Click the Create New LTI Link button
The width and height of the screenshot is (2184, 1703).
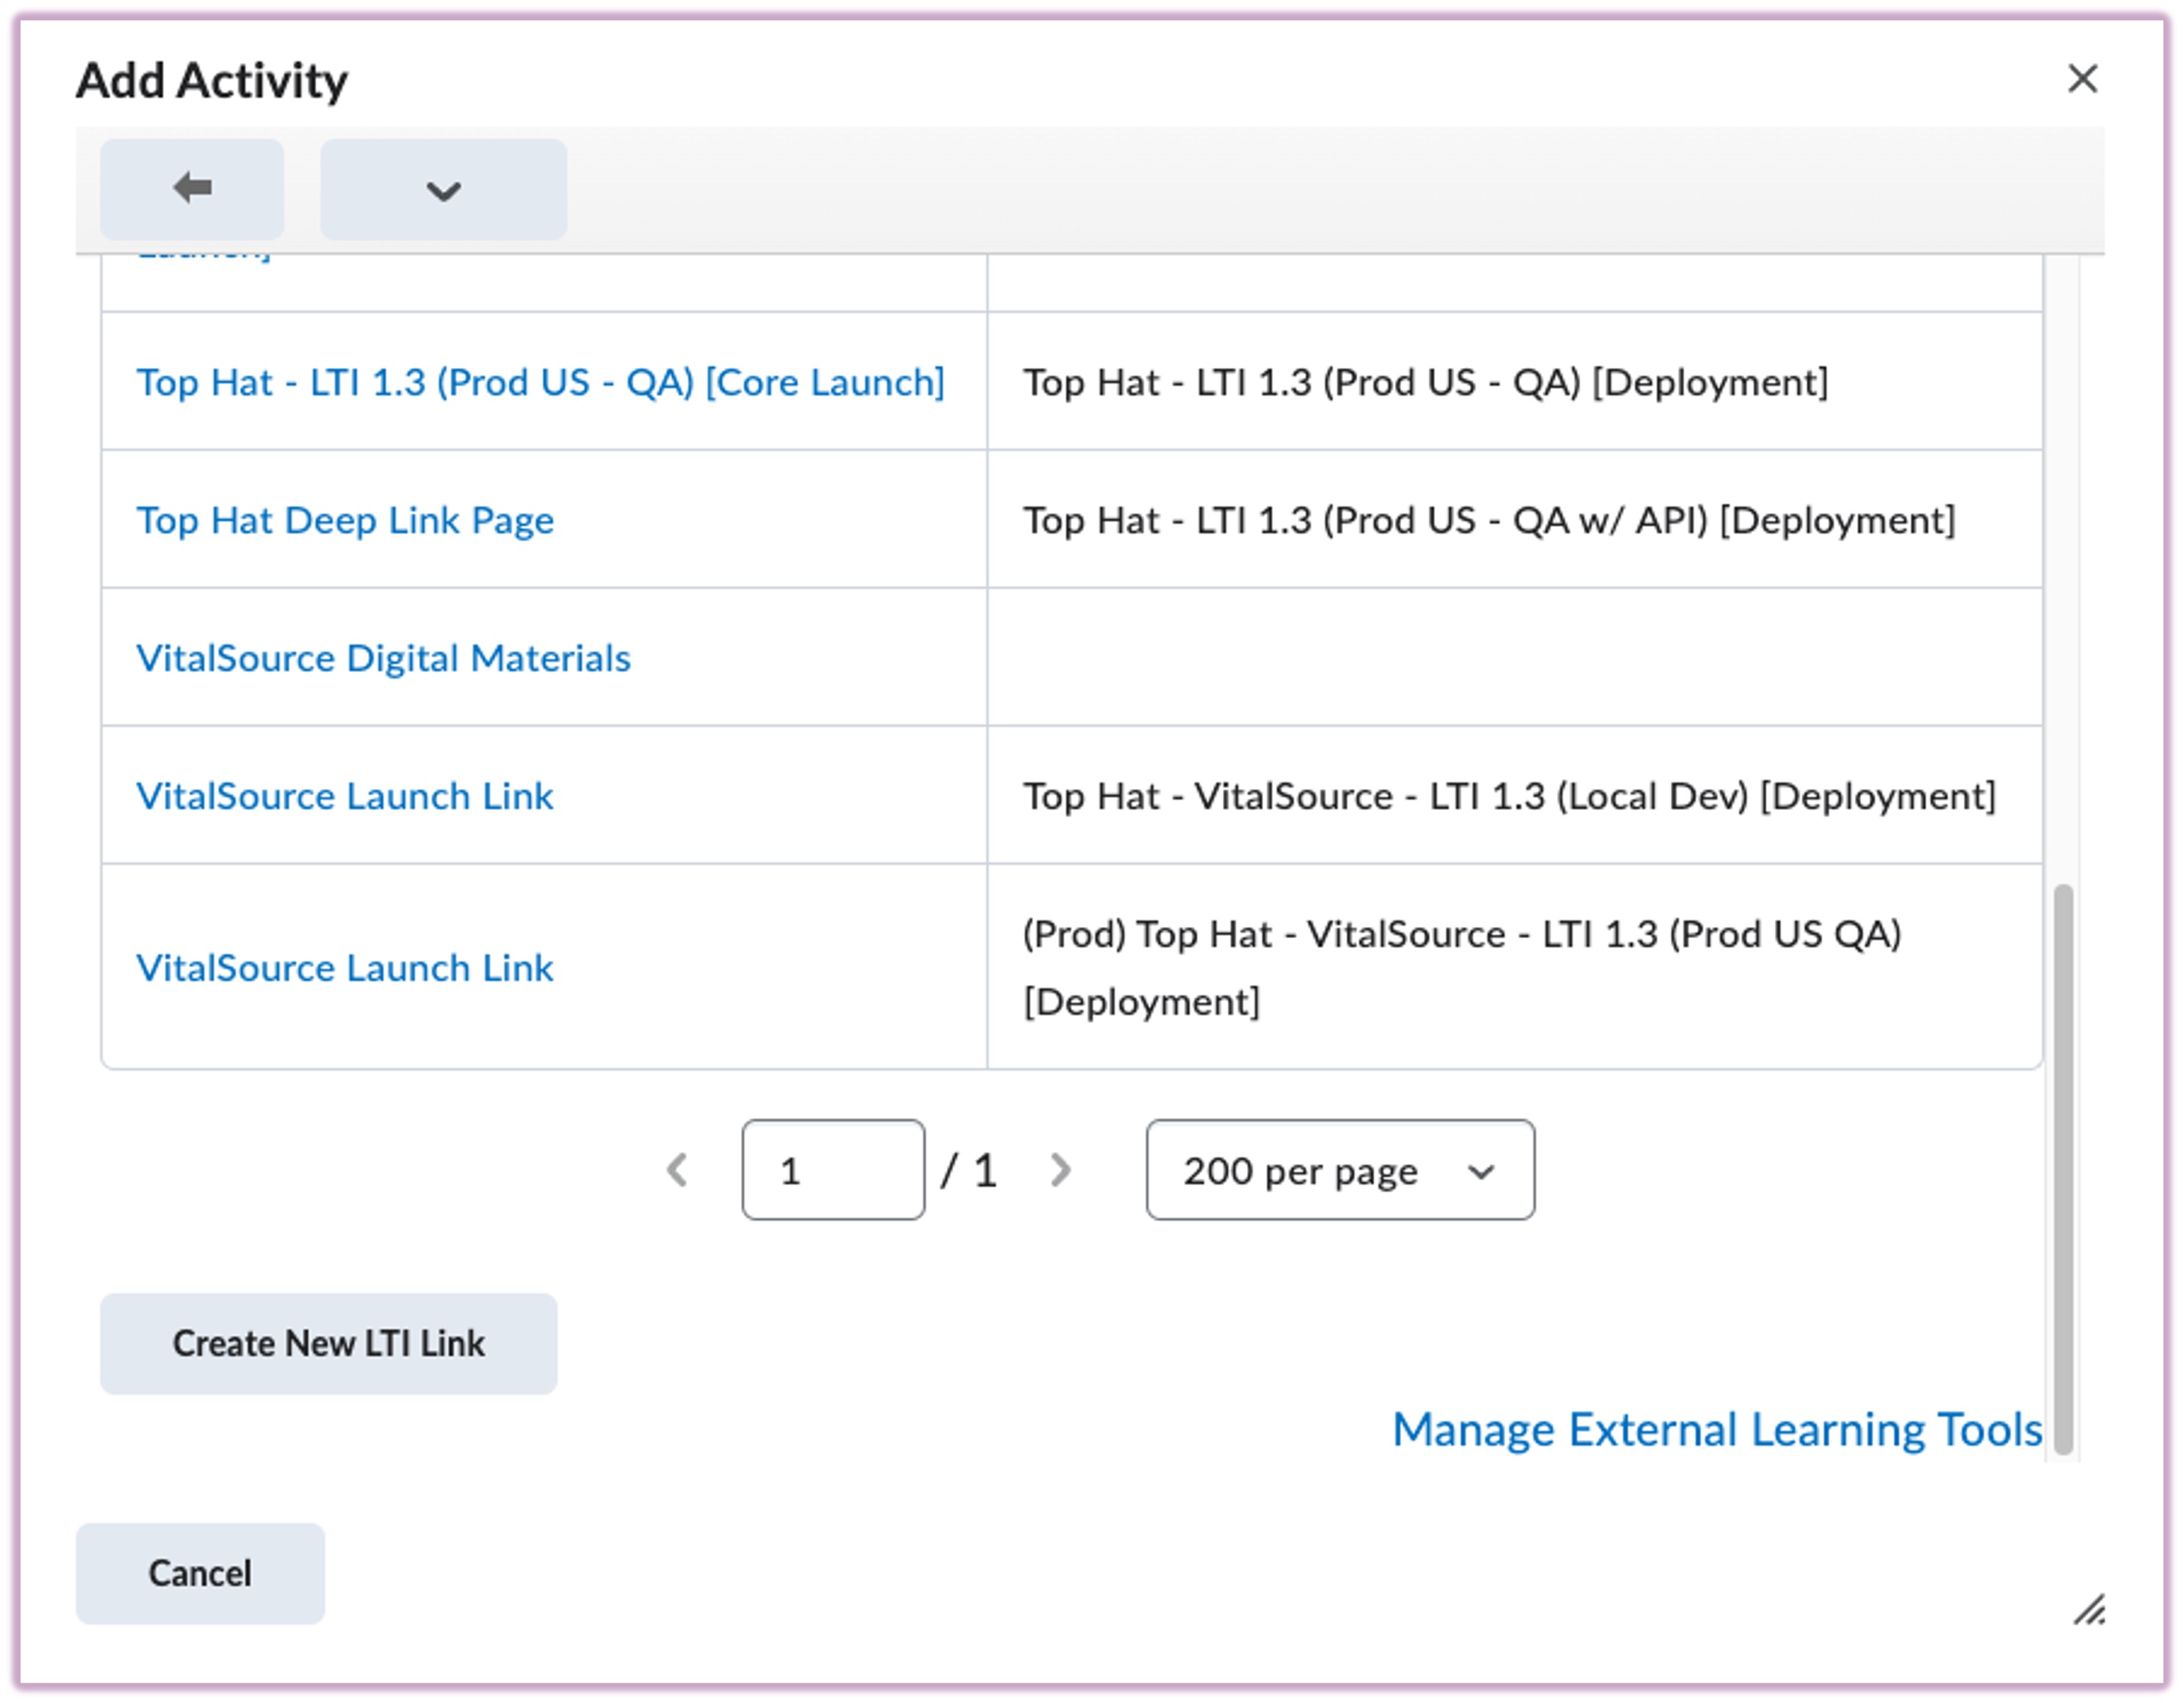coord(328,1343)
